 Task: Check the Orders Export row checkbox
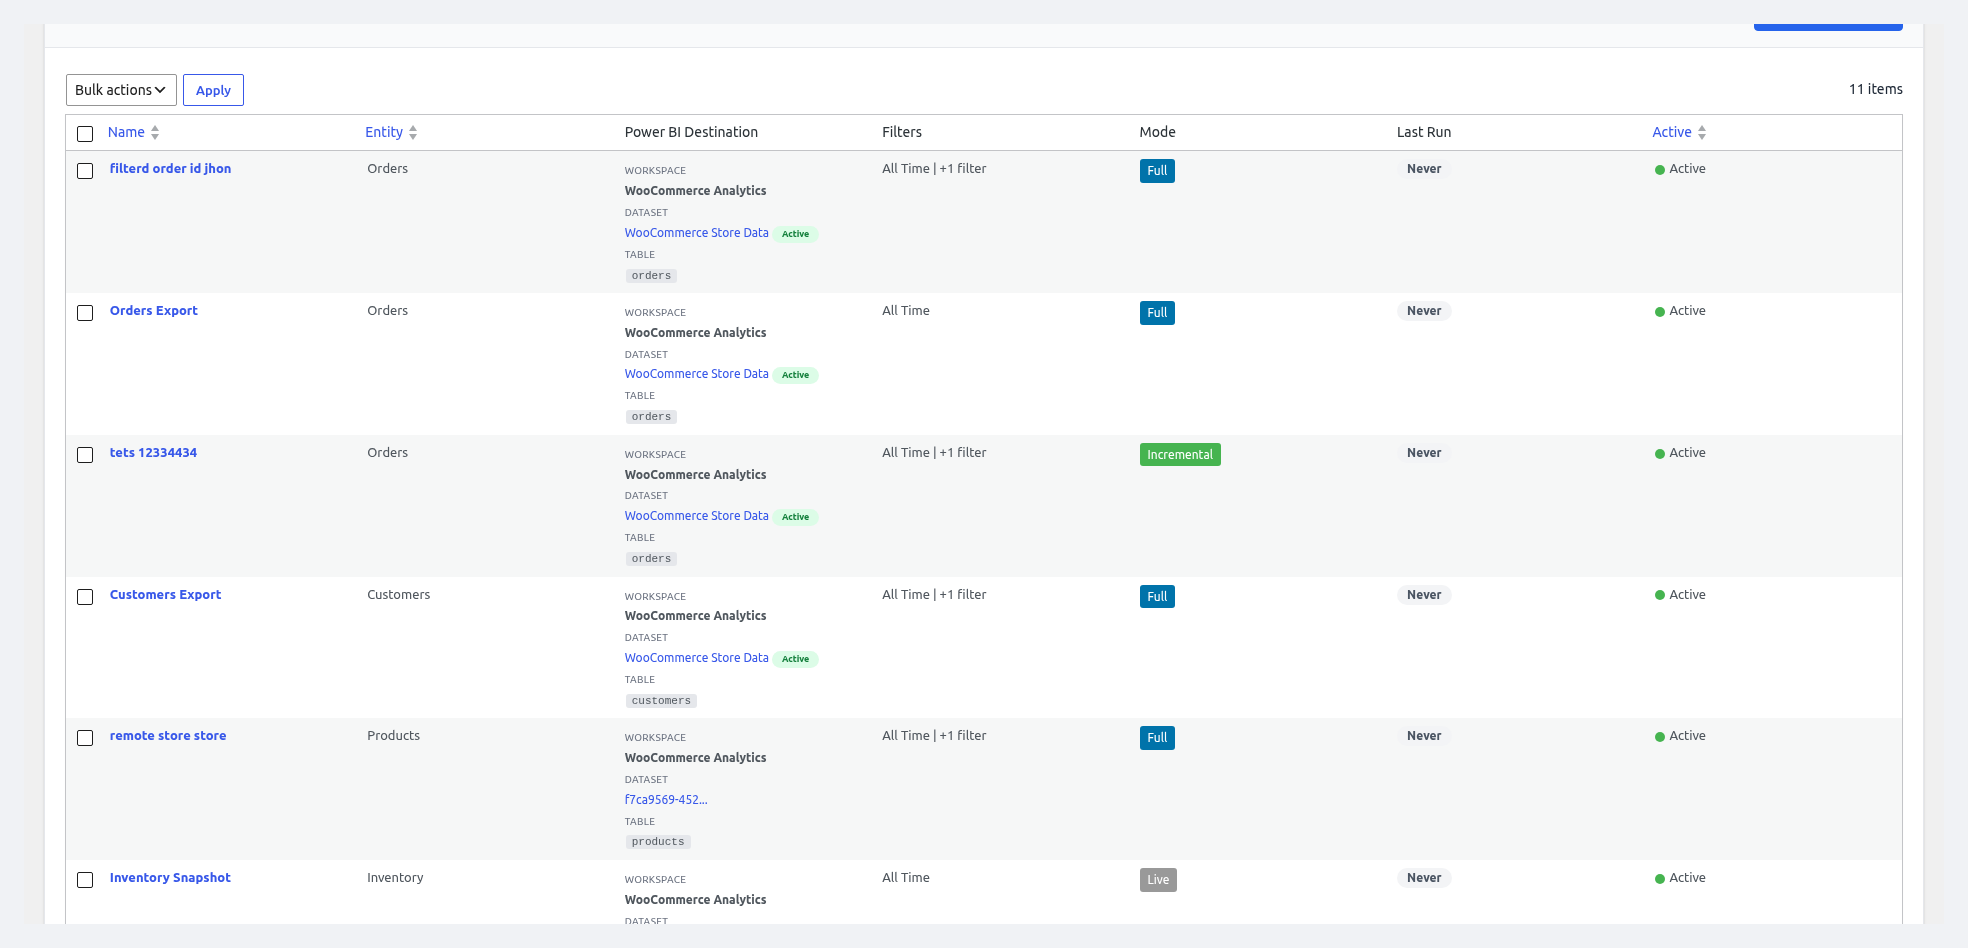point(85,313)
